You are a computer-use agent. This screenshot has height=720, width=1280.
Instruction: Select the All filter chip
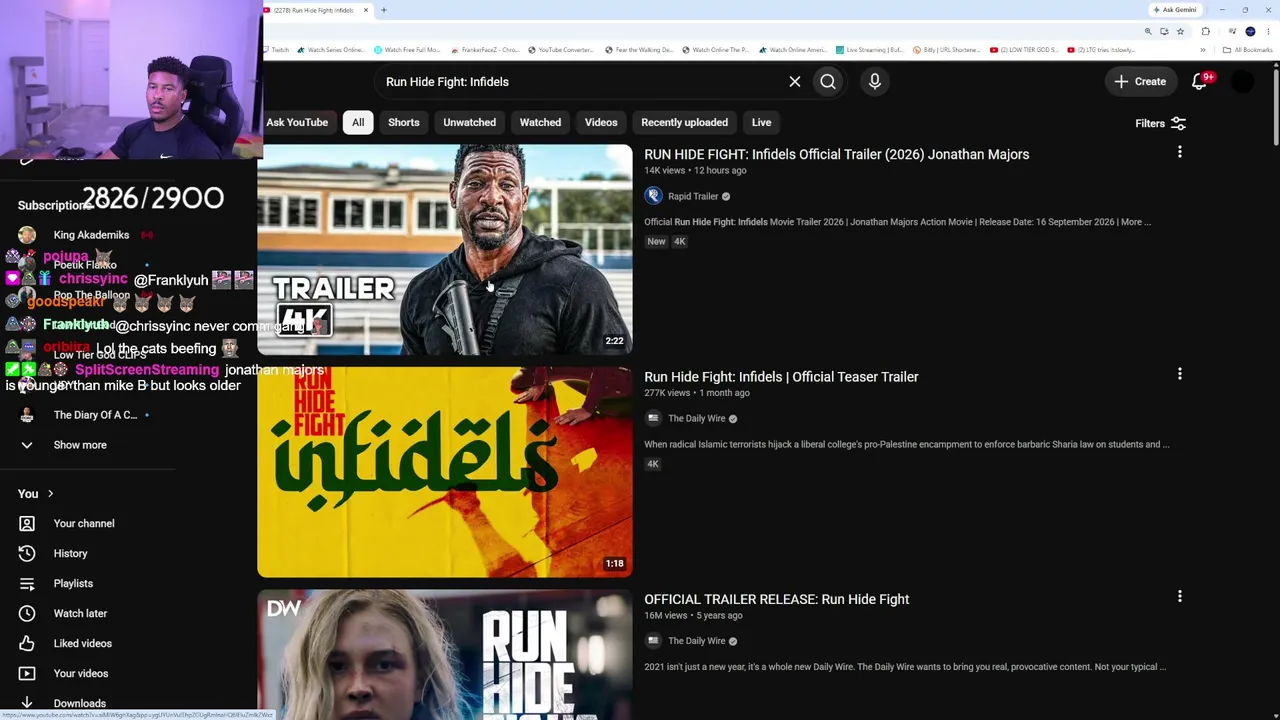pos(358,122)
